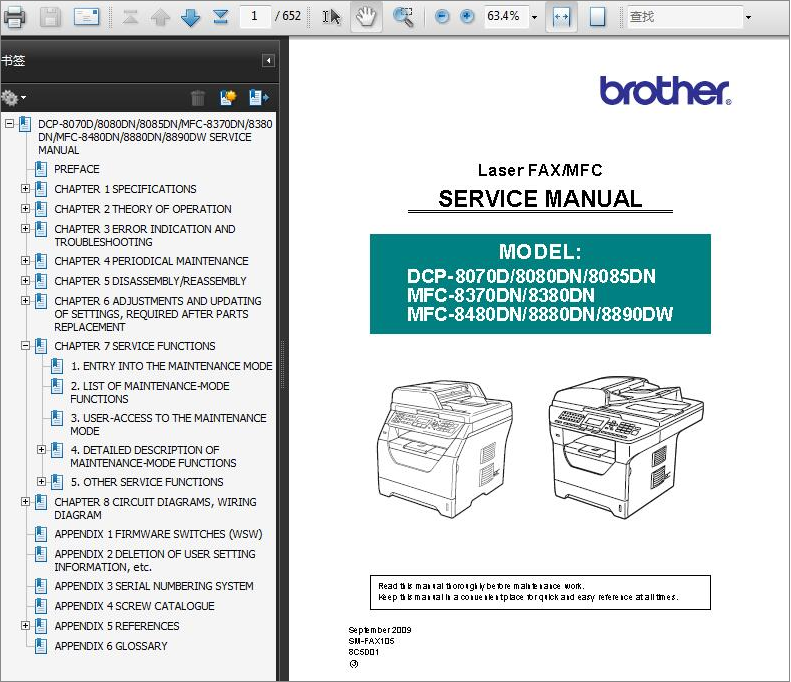Image resolution: width=791 pixels, height=682 pixels.
Task: Open APPENDIX 1 FIRMWARE SWITCHES (WSW)
Action: (x=158, y=534)
